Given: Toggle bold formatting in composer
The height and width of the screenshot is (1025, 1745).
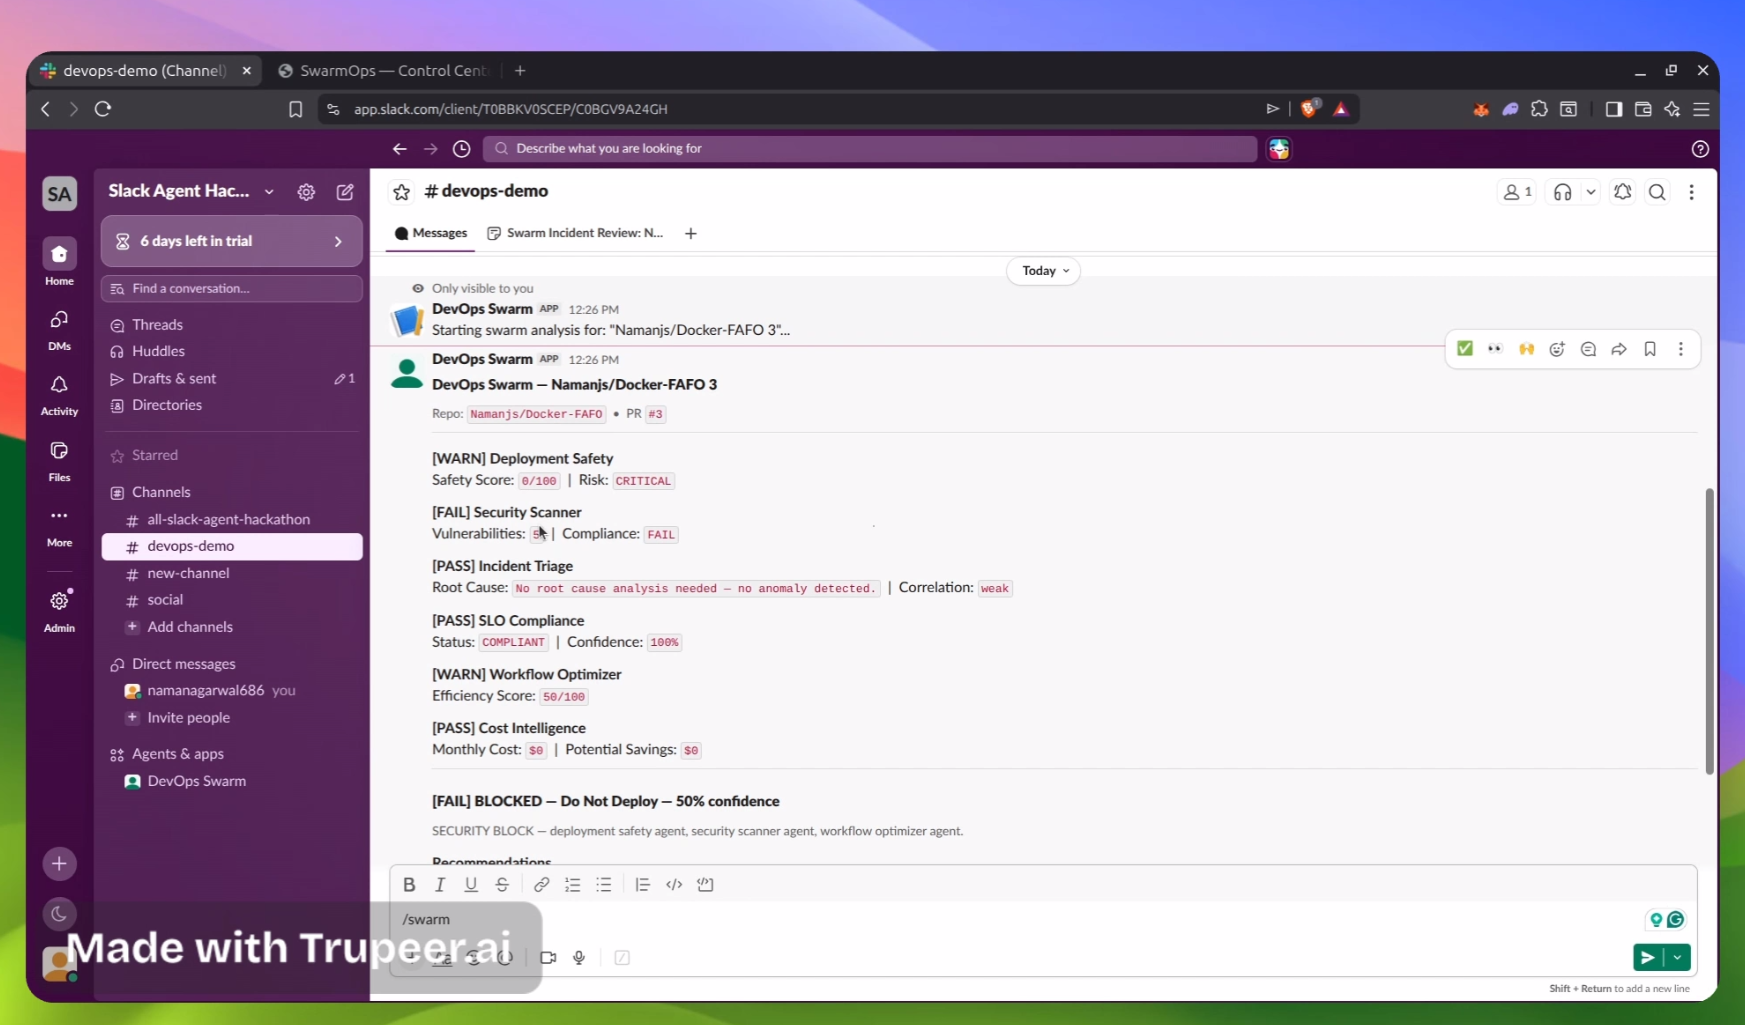Looking at the screenshot, I should tap(409, 885).
